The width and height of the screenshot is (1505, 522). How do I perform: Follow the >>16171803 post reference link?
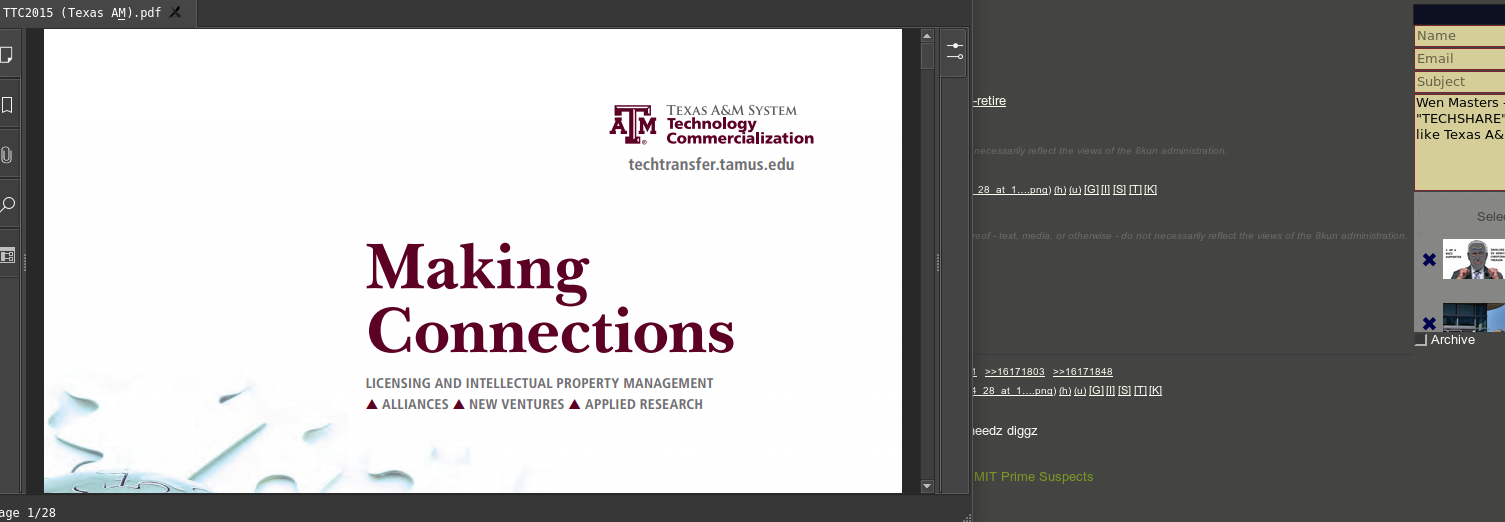(x=1014, y=372)
